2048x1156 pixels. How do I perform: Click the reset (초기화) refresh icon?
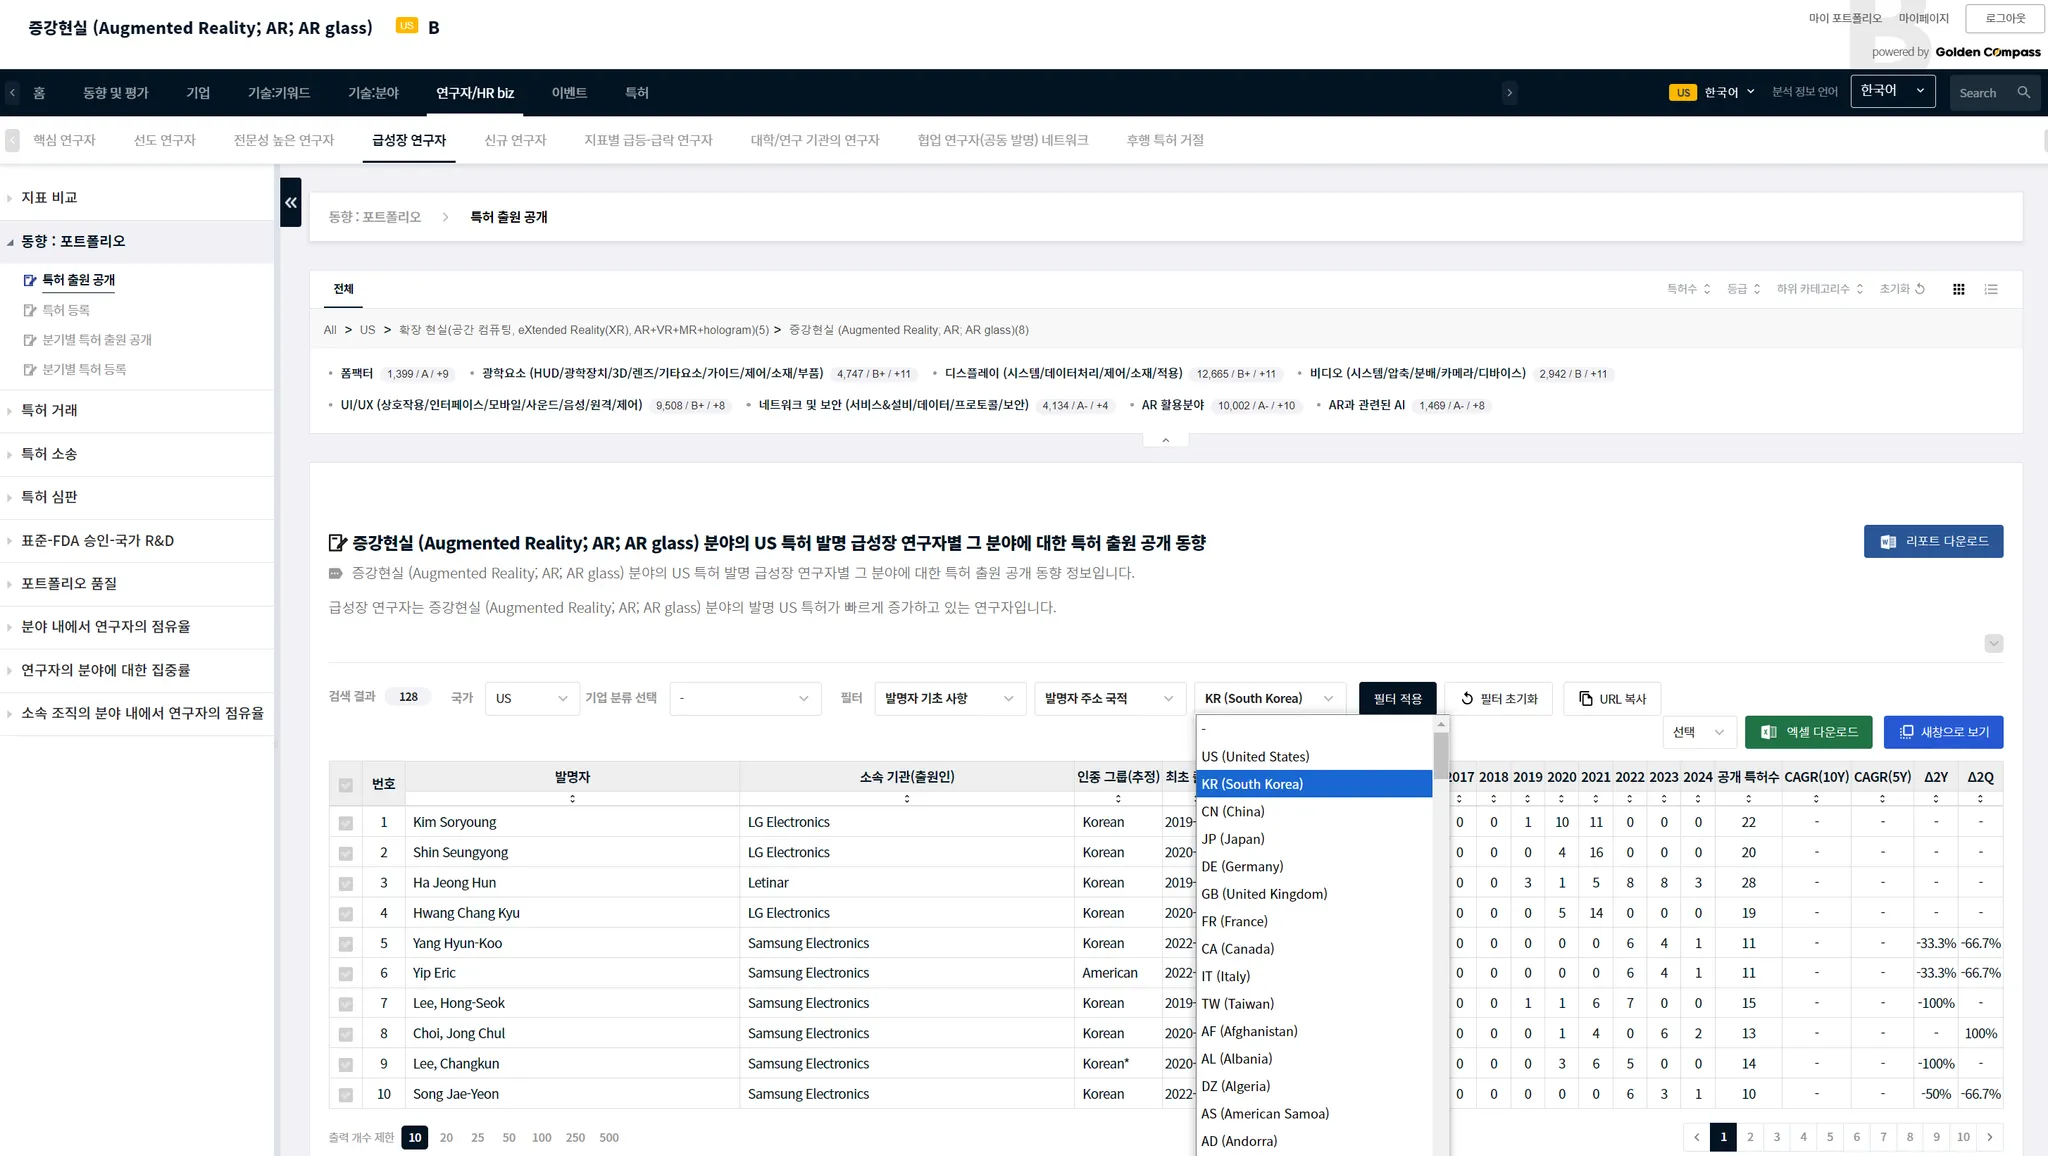click(1920, 289)
